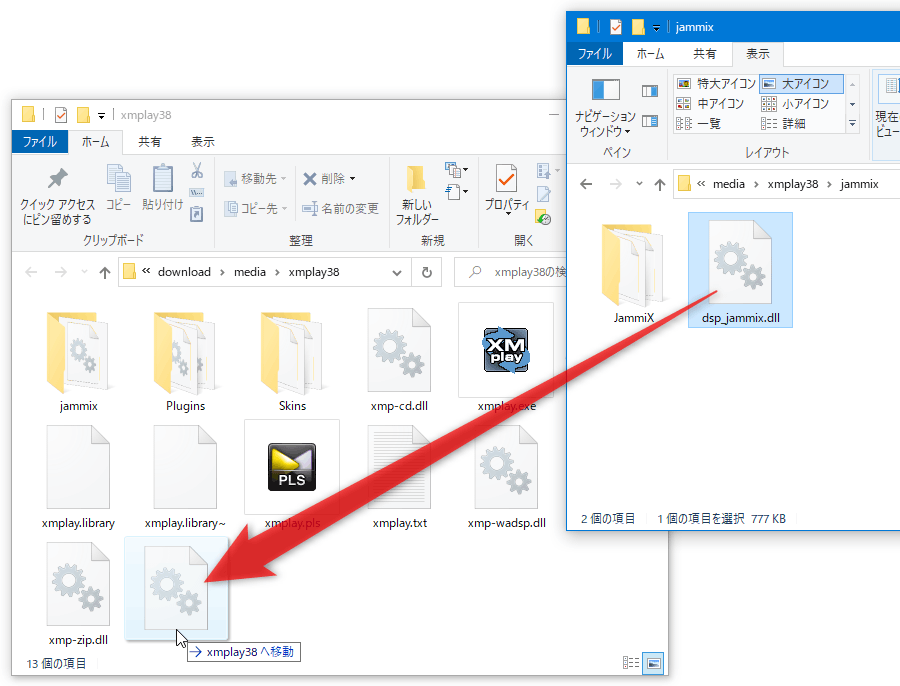Select the xmp-wadsp.dll file

506,475
